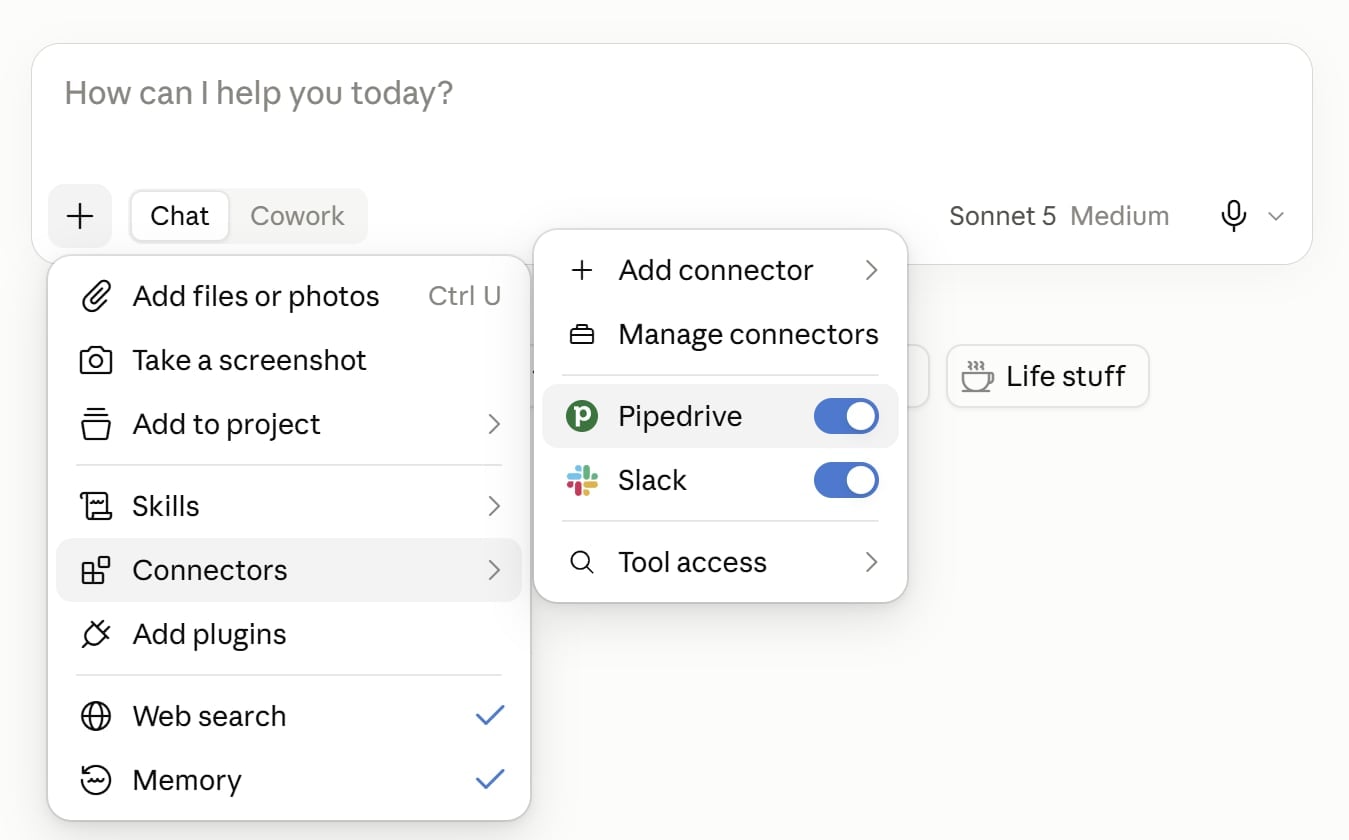Uncheck the Web search checkmark

490,716
